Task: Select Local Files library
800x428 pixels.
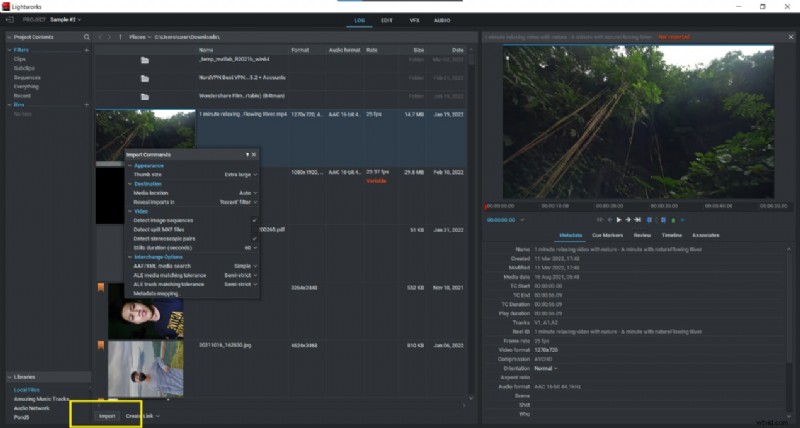Action: (27, 390)
